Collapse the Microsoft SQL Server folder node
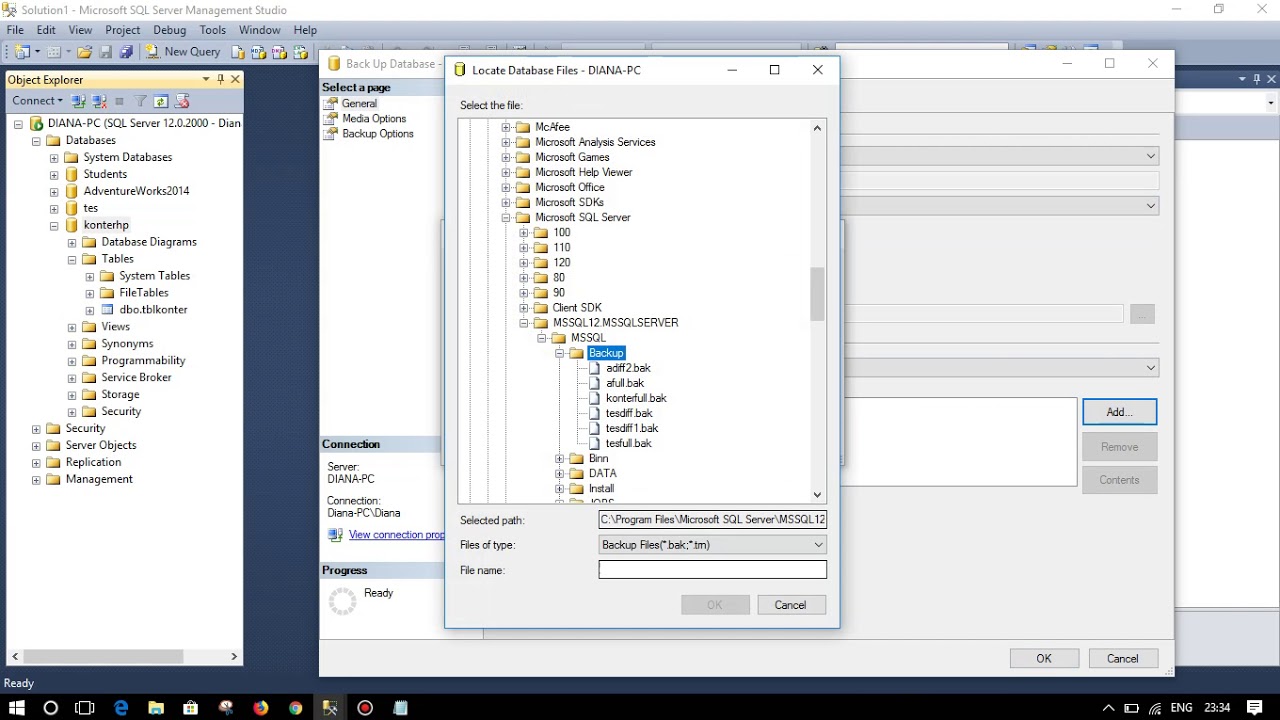The width and height of the screenshot is (1280, 720). 506,217
